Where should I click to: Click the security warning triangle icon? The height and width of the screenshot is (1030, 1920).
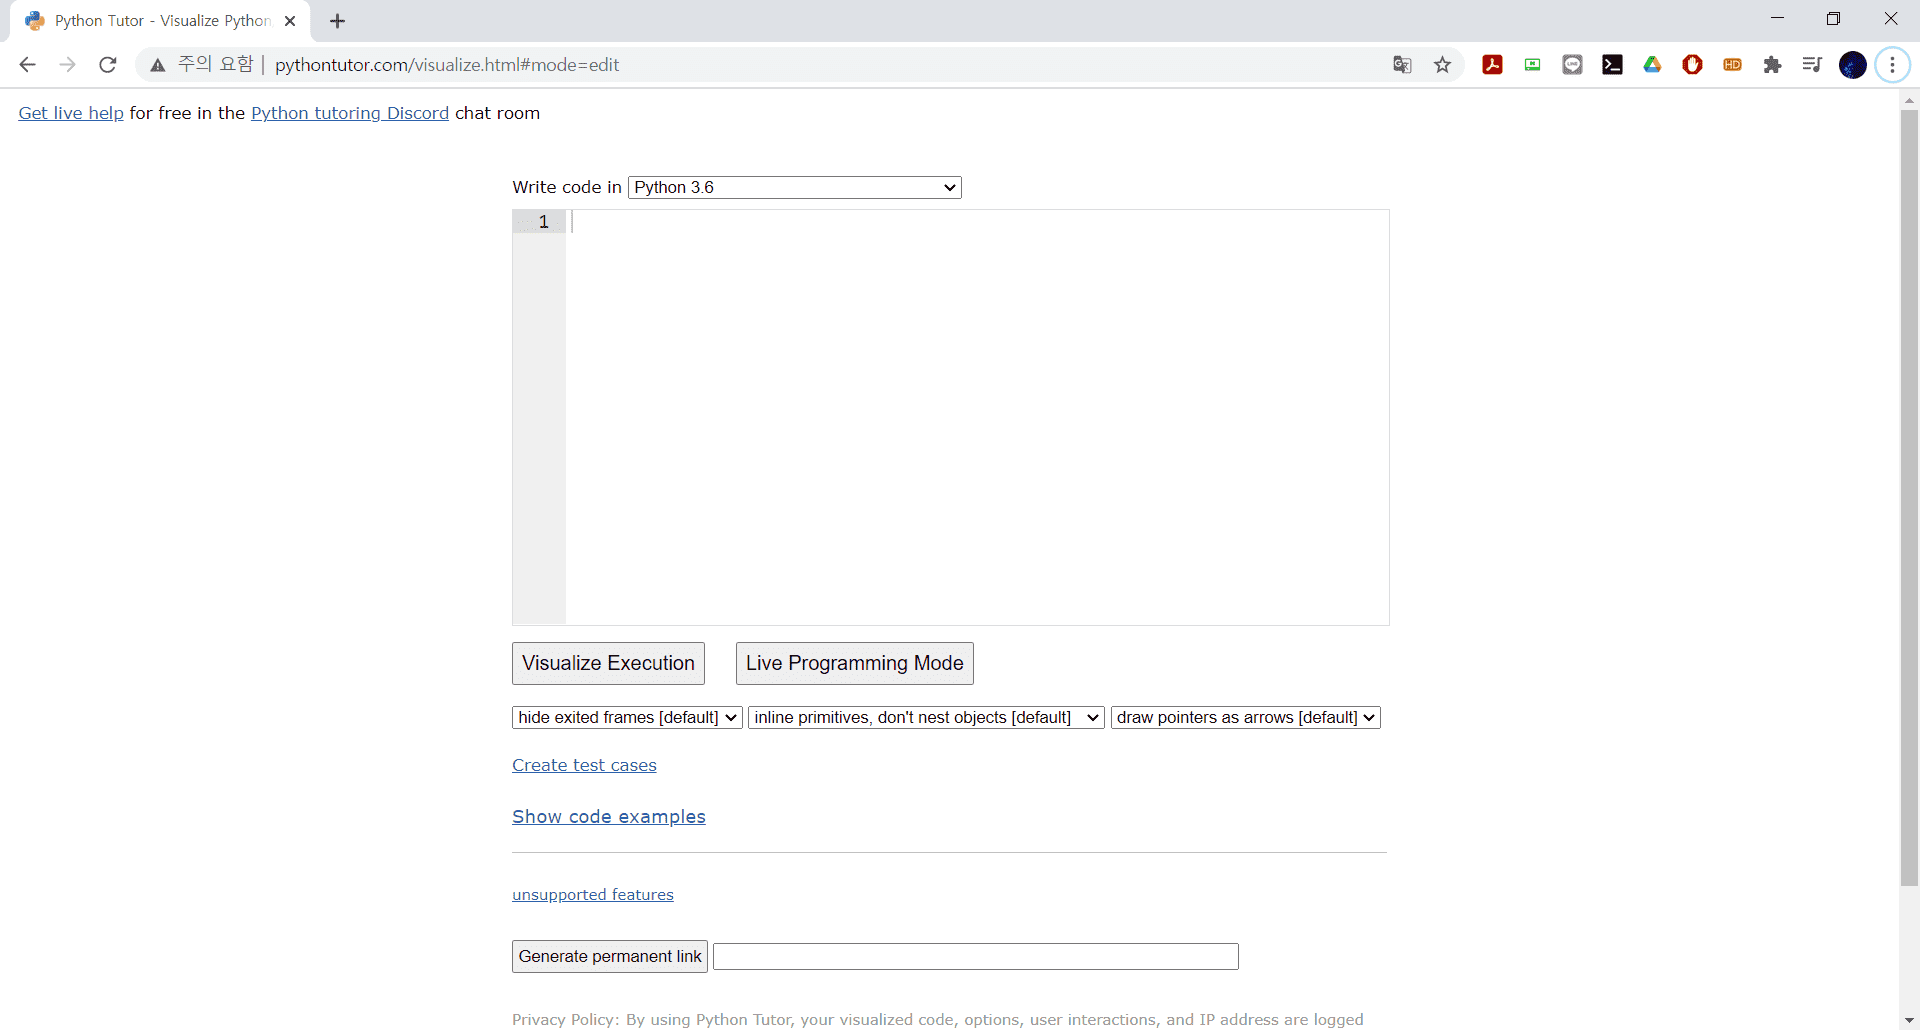(158, 65)
